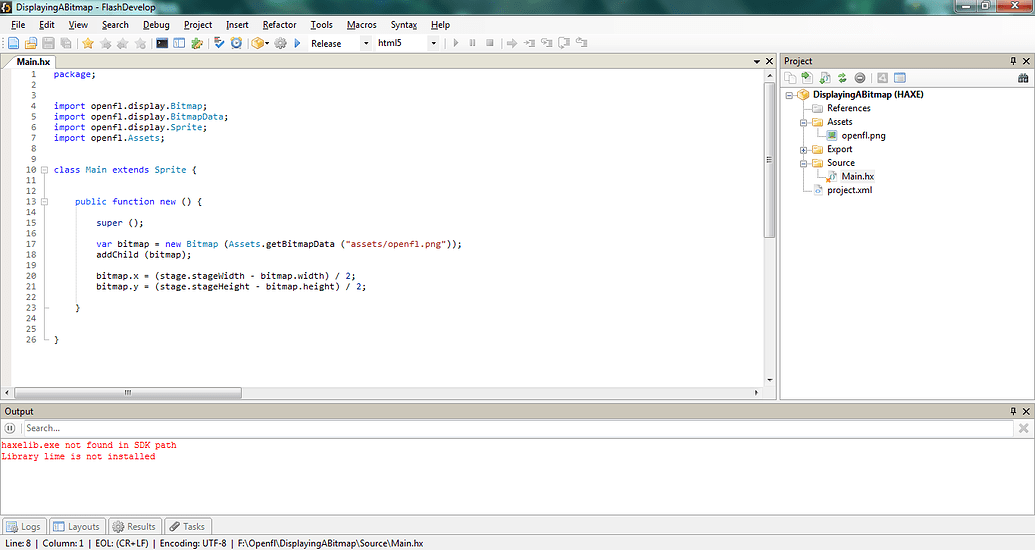Screen dimensions: 1035x550
Task: Toggle bookmark with the gold star icon
Action: click(88, 43)
